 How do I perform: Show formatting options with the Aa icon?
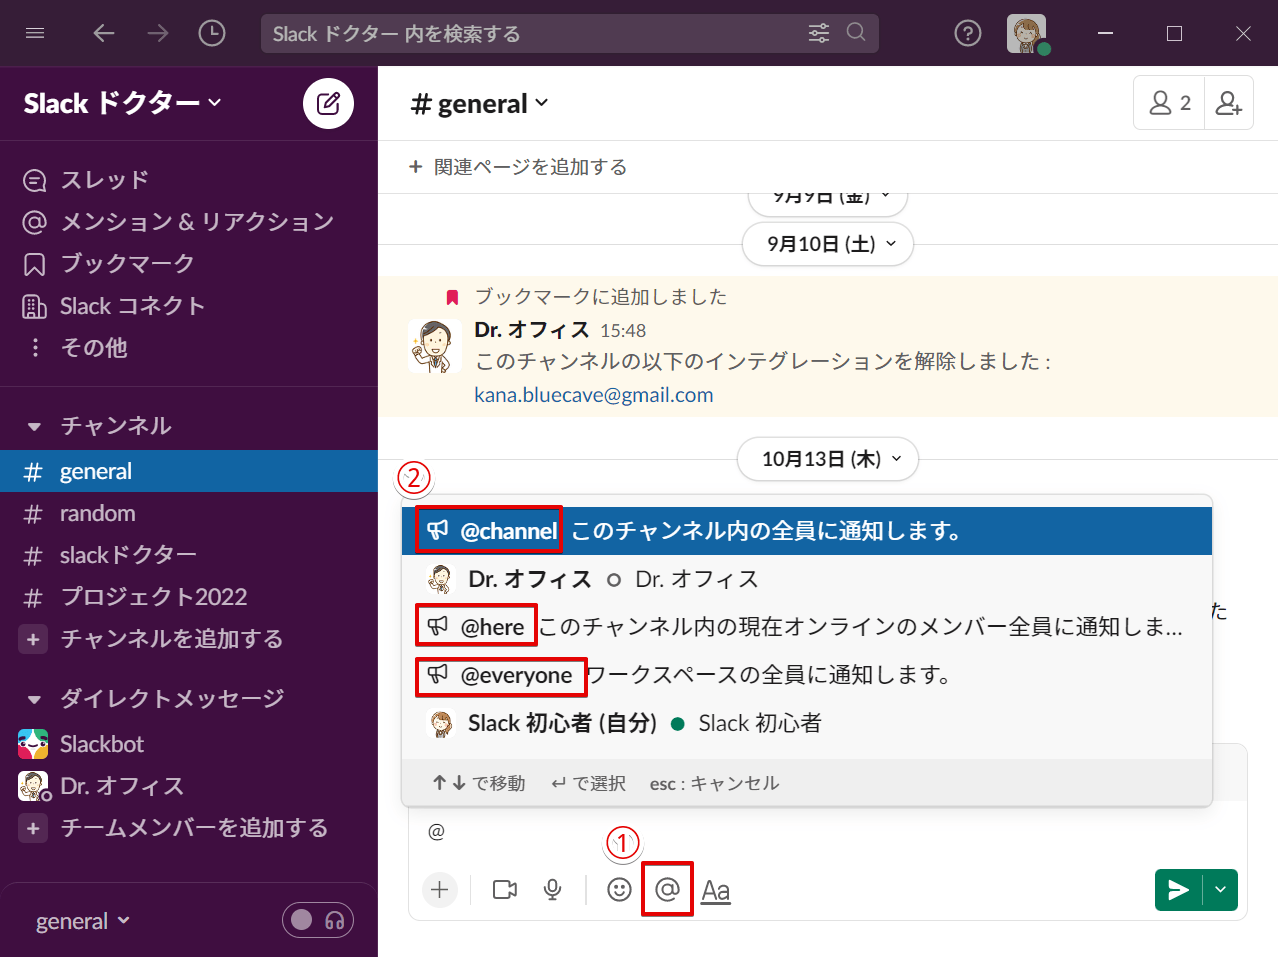716,889
